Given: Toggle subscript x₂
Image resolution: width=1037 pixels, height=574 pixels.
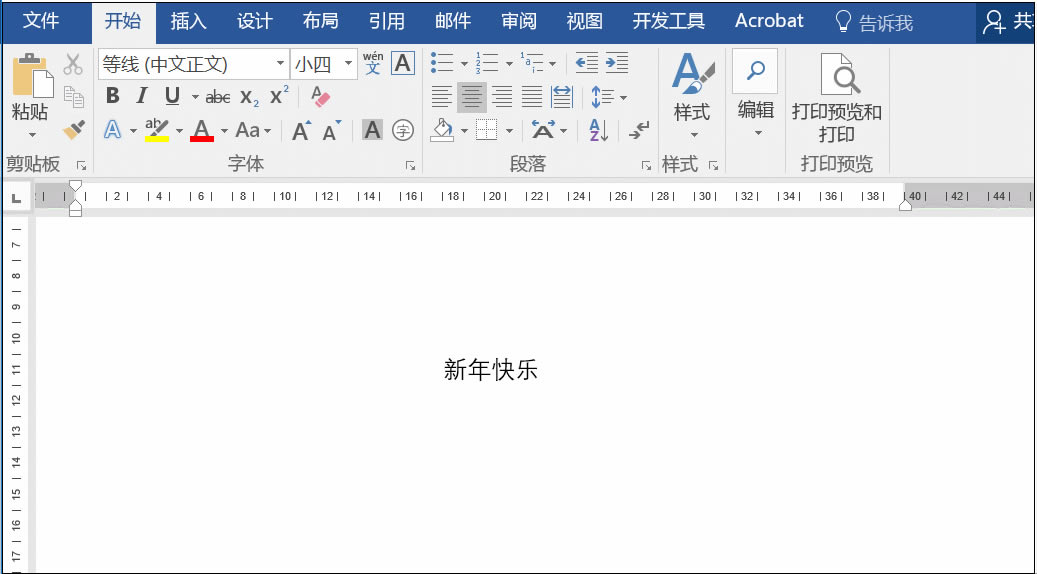Looking at the screenshot, I should 249,97.
